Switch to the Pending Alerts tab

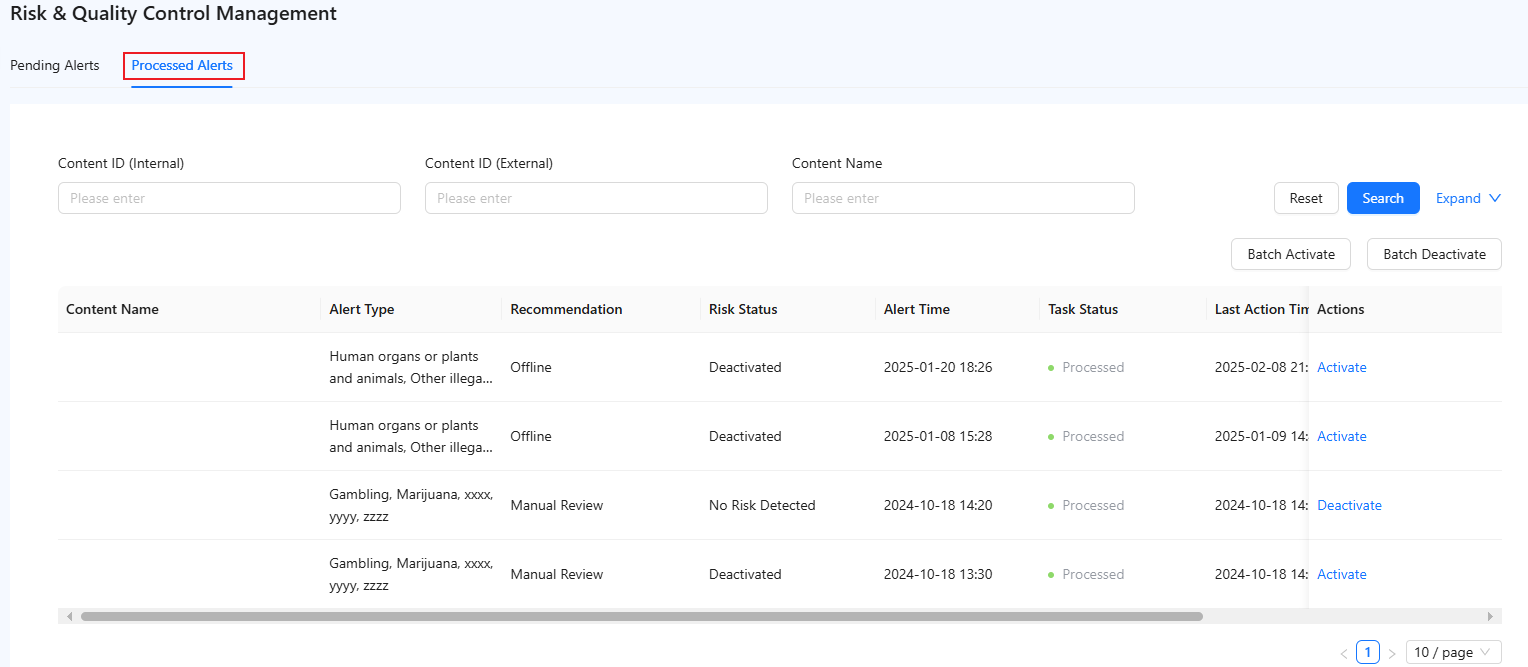click(x=55, y=66)
